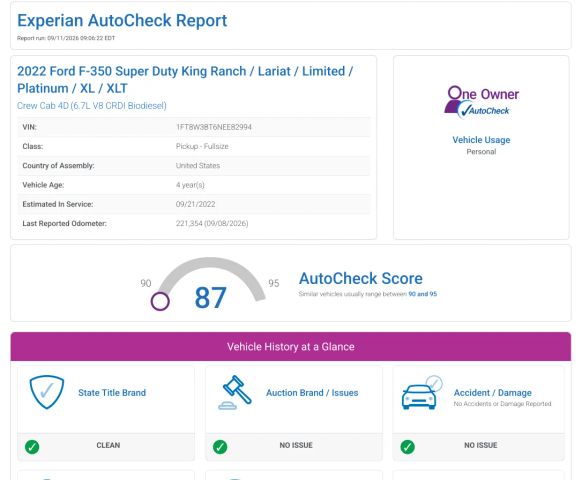
Task: Open the State Title Brand link
Action: (x=112, y=393)
